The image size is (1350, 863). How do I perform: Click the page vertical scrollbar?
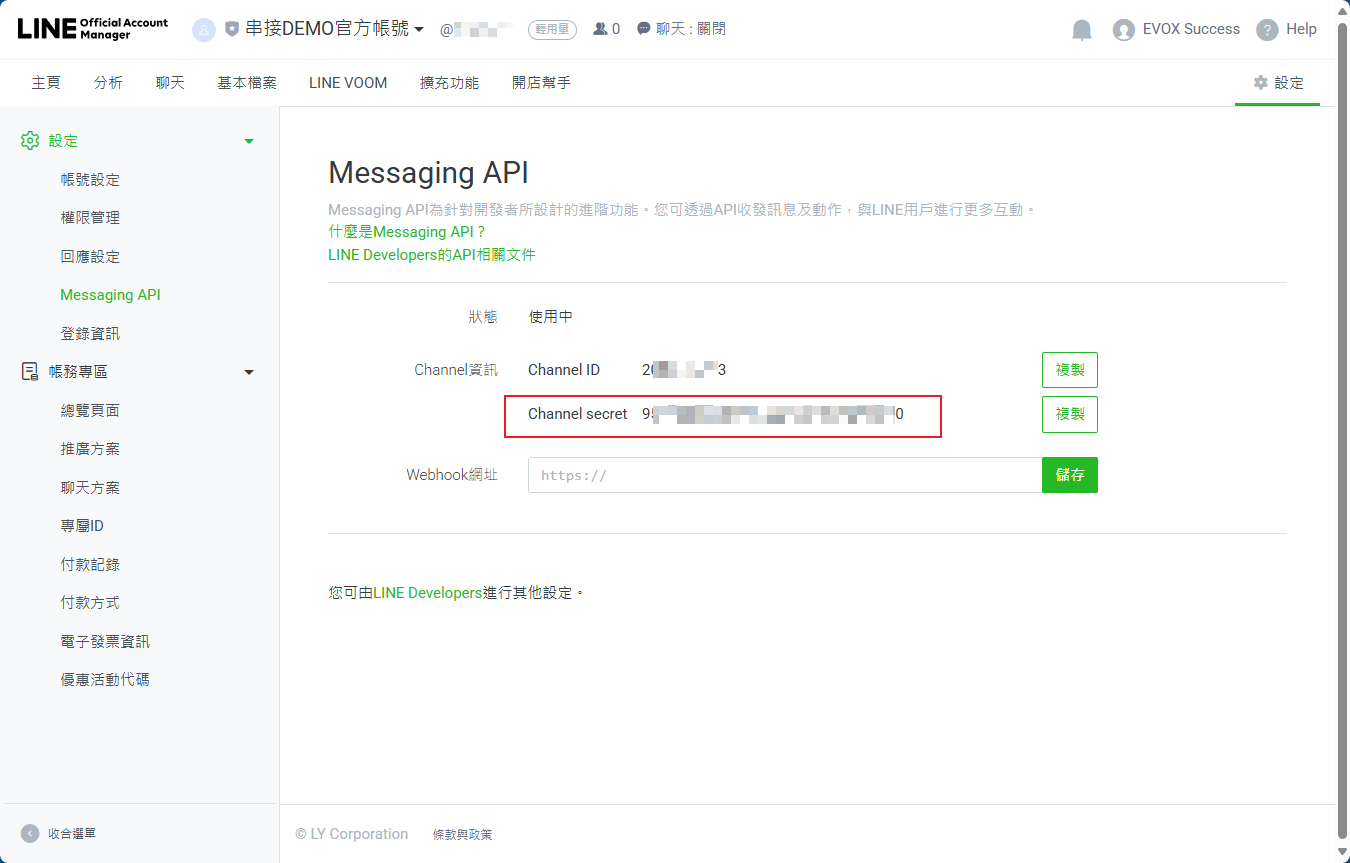coord(1343,431)
